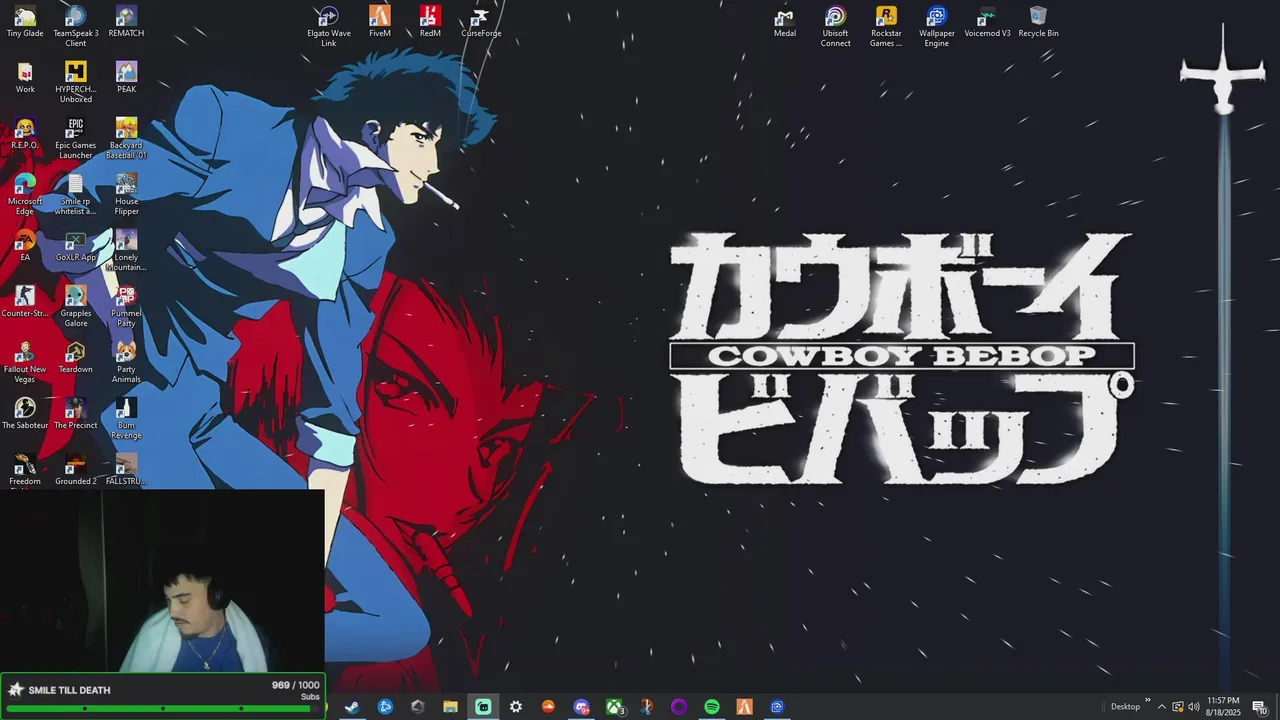This screenshot has height=720, width=1280.
Task: Select HYPERCHARGE Unboxed desktop icon
Action: point(76,82)
